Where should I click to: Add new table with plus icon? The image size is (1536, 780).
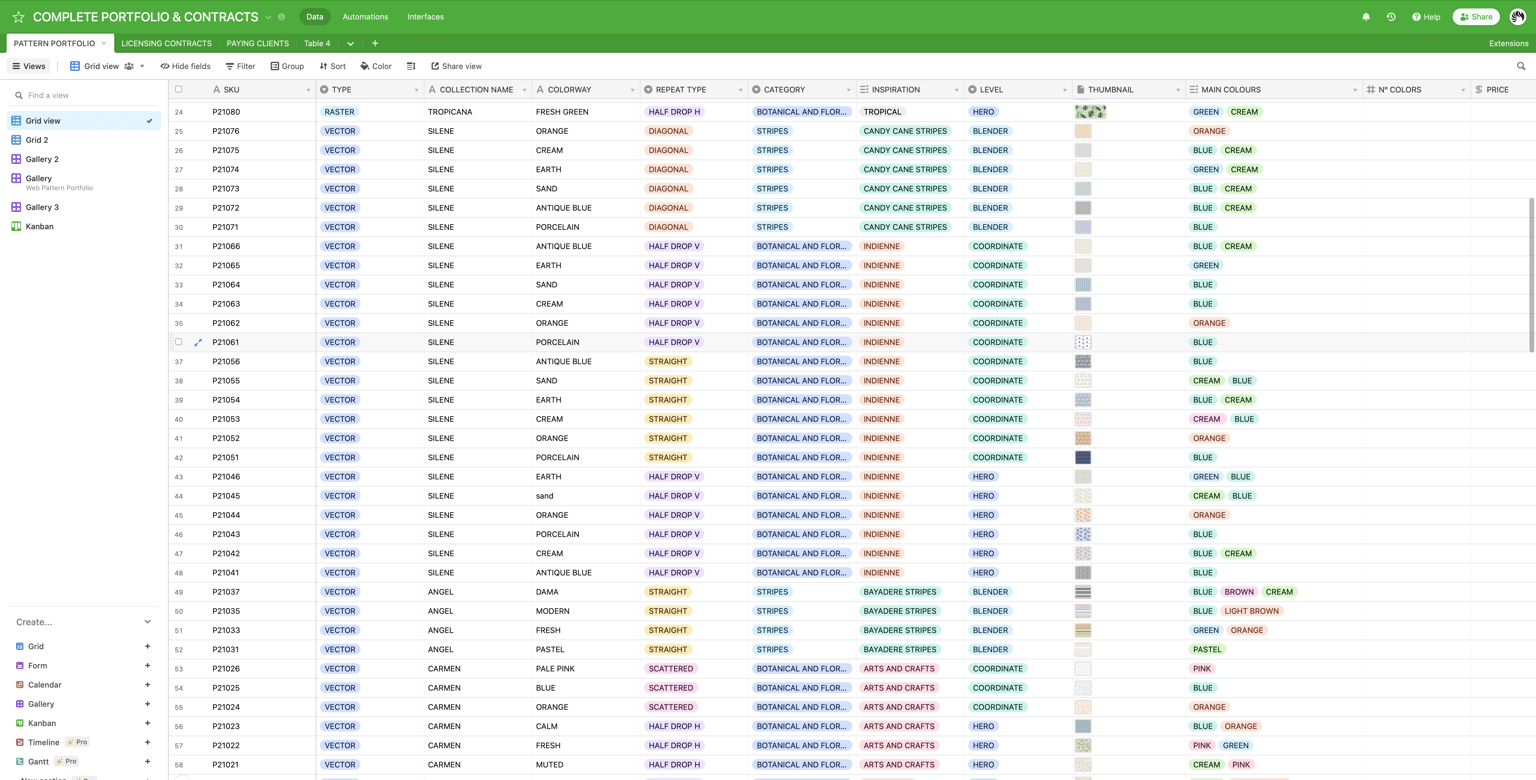[x=375, y=43]
